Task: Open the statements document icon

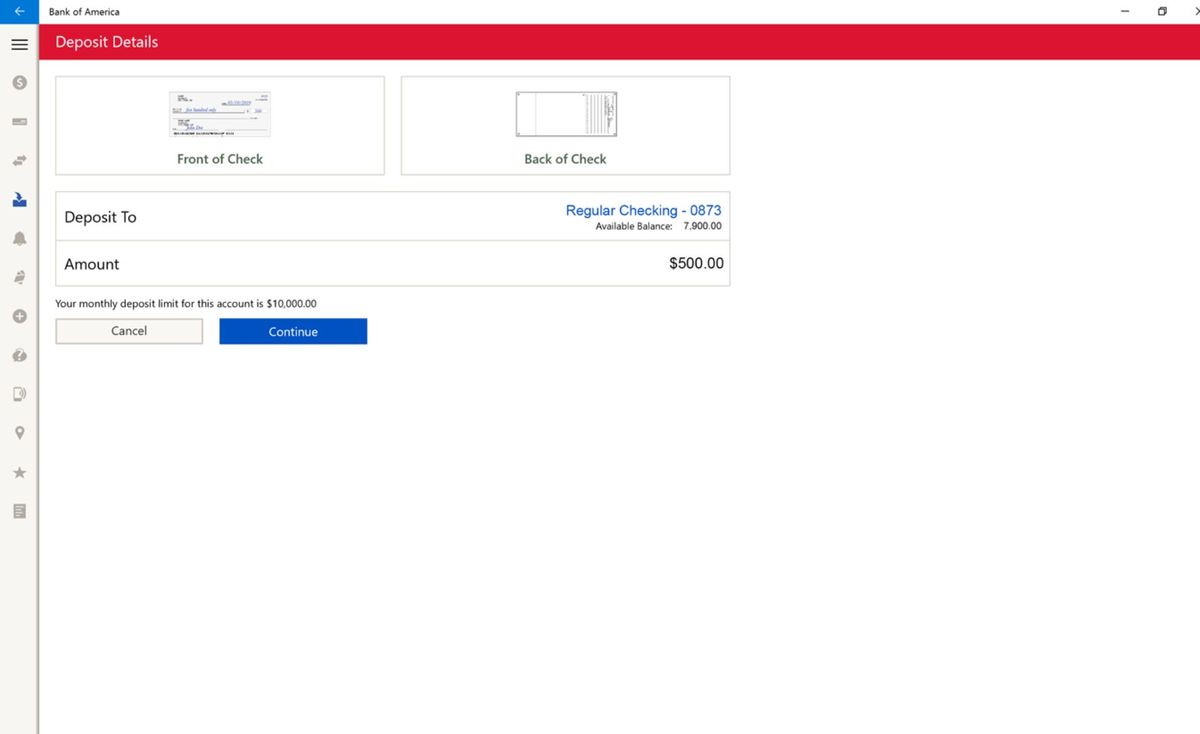Action: tap(18, 511)
